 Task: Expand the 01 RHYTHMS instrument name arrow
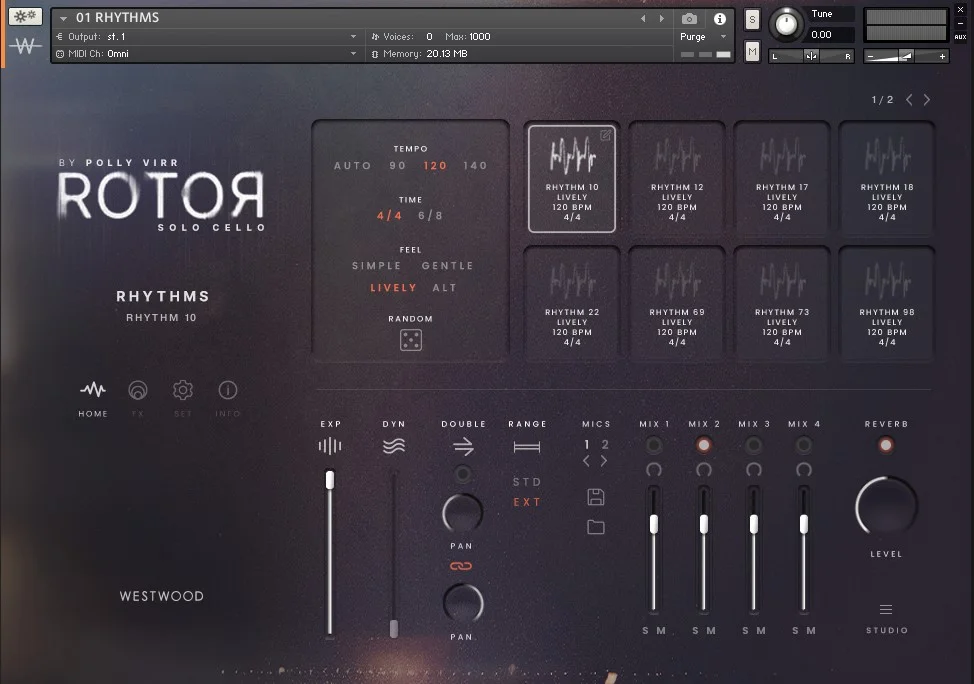[x=63, y=19]
